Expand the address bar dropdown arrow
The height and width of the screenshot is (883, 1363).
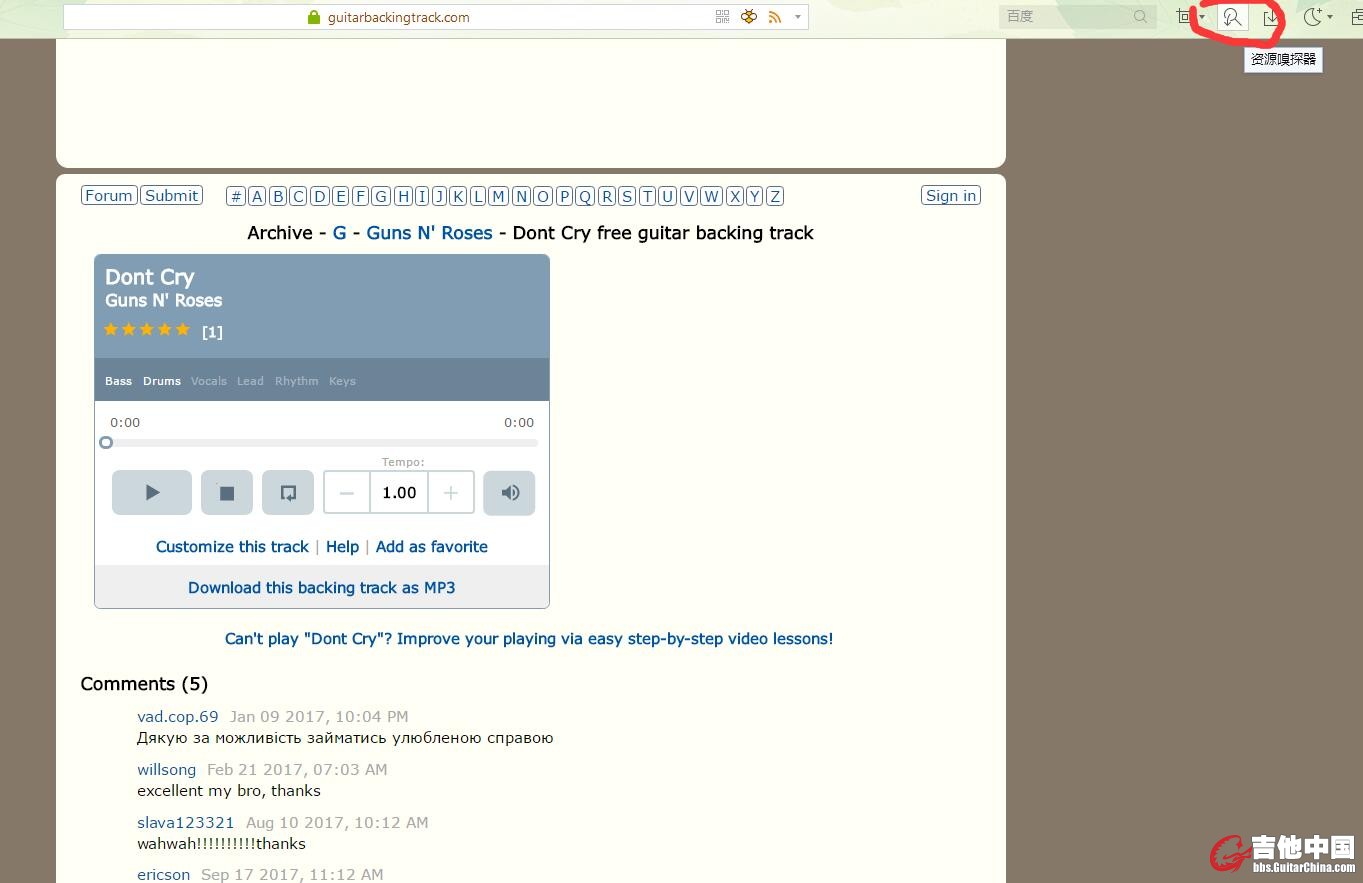(797, 17)
